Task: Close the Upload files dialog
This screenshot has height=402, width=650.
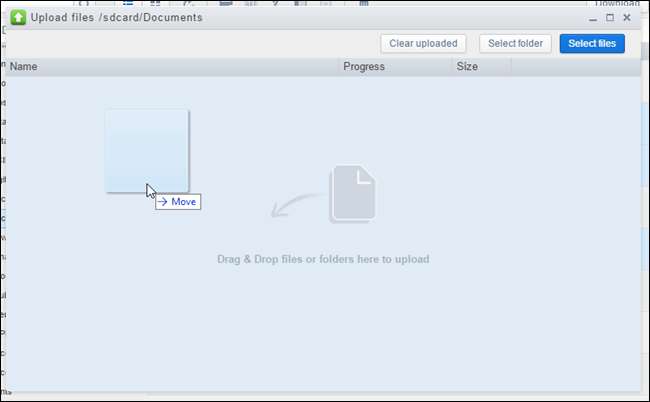Action: [627, 17]
